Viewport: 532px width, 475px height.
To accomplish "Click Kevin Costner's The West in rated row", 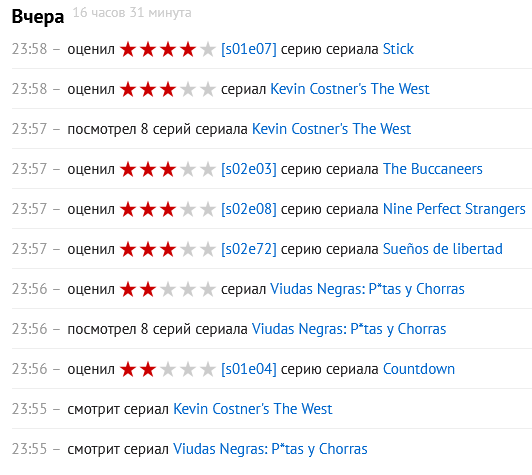I will (x=350, y=89).
